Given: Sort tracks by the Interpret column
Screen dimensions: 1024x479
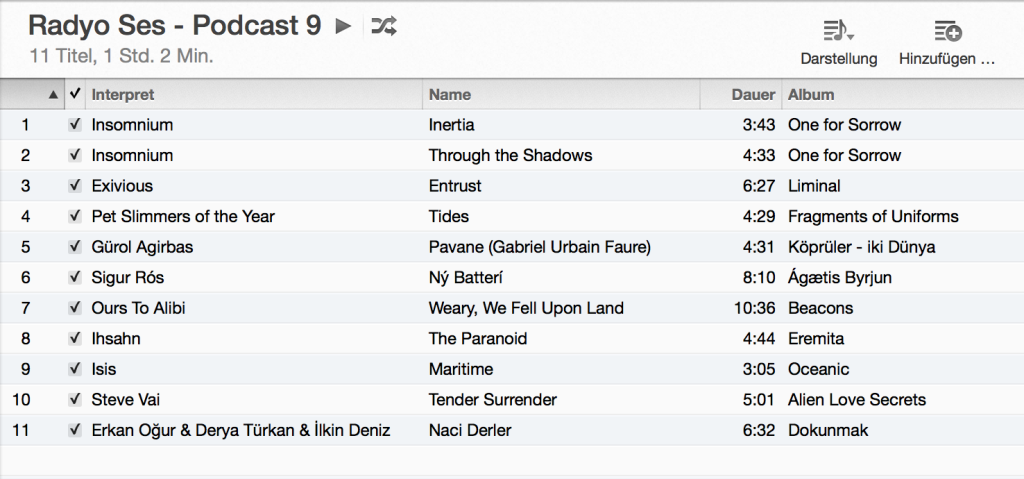Looking at the screenshot, I should 254,95.
